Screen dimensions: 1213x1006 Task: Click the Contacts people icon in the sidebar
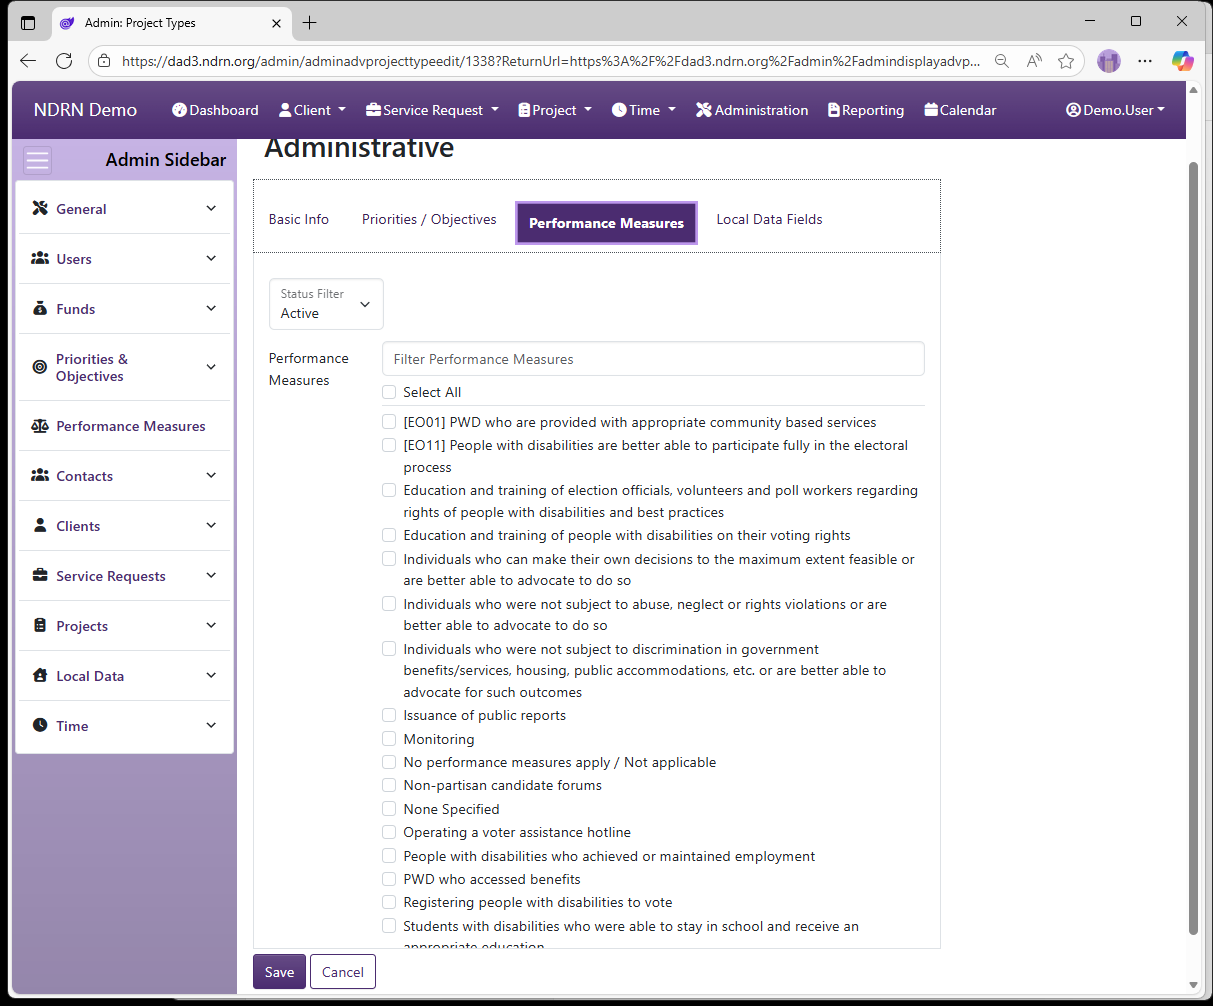[40, 475]
